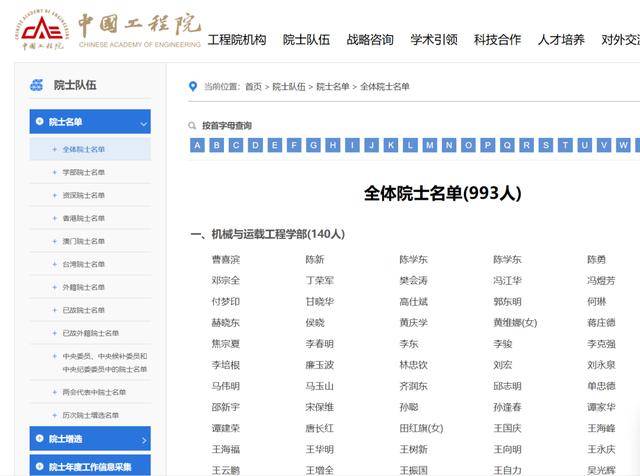Click the Chinese Academy of Engineering logo
Image resolution: width=640 pixels, height=476 pixels.
coord(107,30)
